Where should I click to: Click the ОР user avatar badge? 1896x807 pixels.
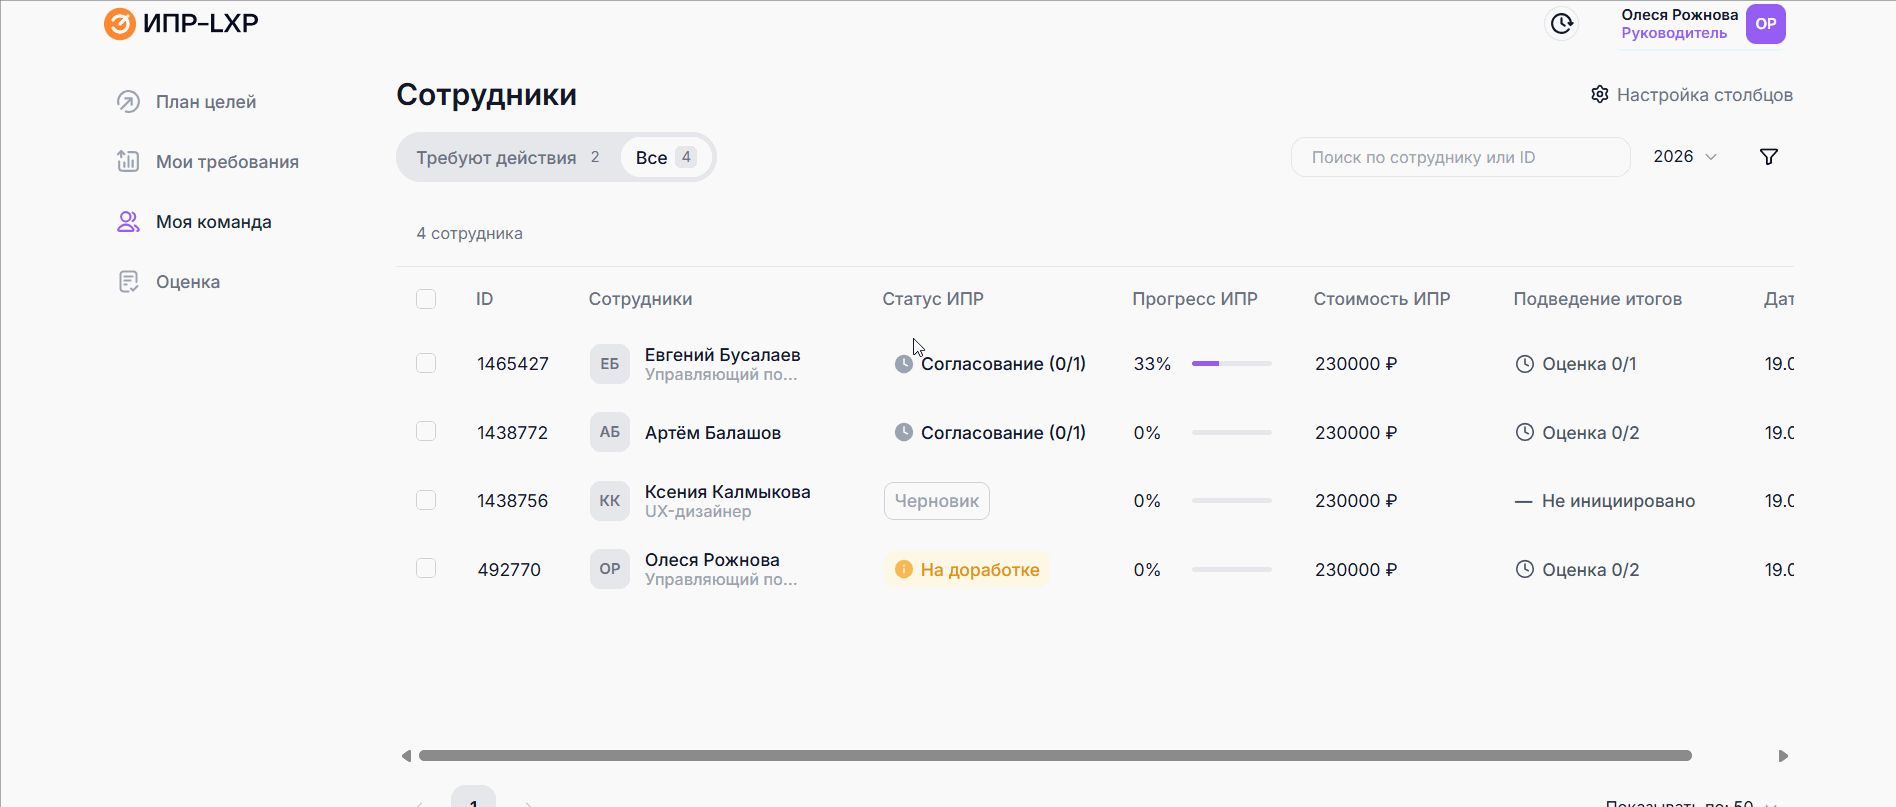point(1765,24)
